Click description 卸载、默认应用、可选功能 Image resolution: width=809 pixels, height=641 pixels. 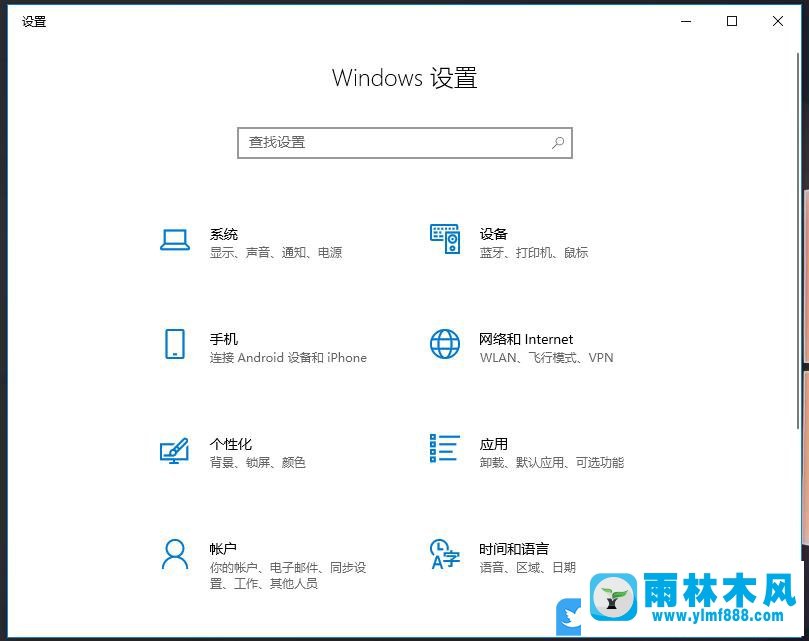552,462
